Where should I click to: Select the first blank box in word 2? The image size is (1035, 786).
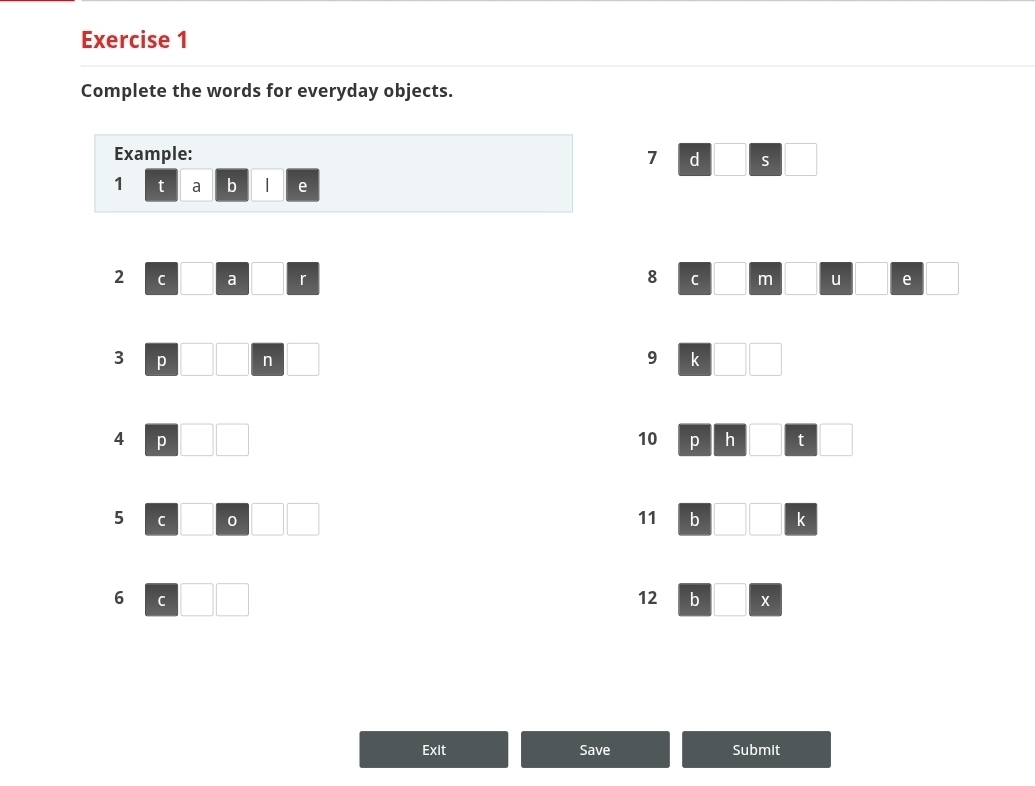click(x=197, y=278)
